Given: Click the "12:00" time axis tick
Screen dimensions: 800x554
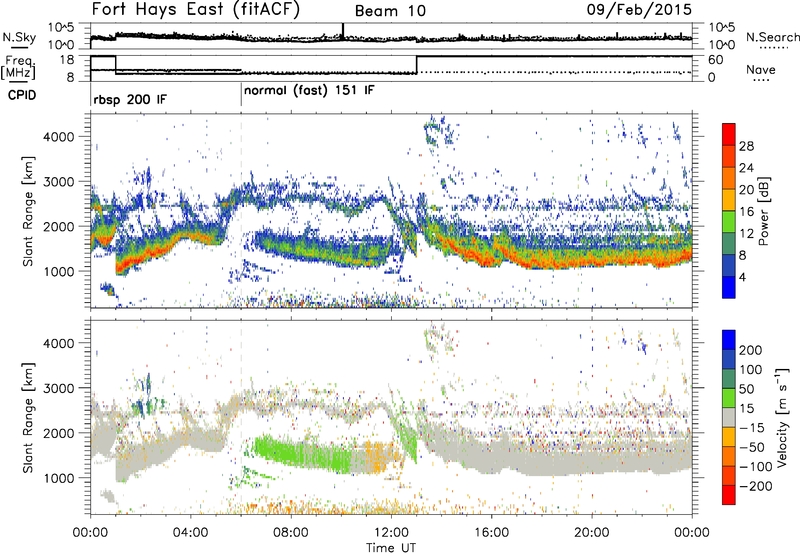Looking at the screenshot, I should point(391,532).
